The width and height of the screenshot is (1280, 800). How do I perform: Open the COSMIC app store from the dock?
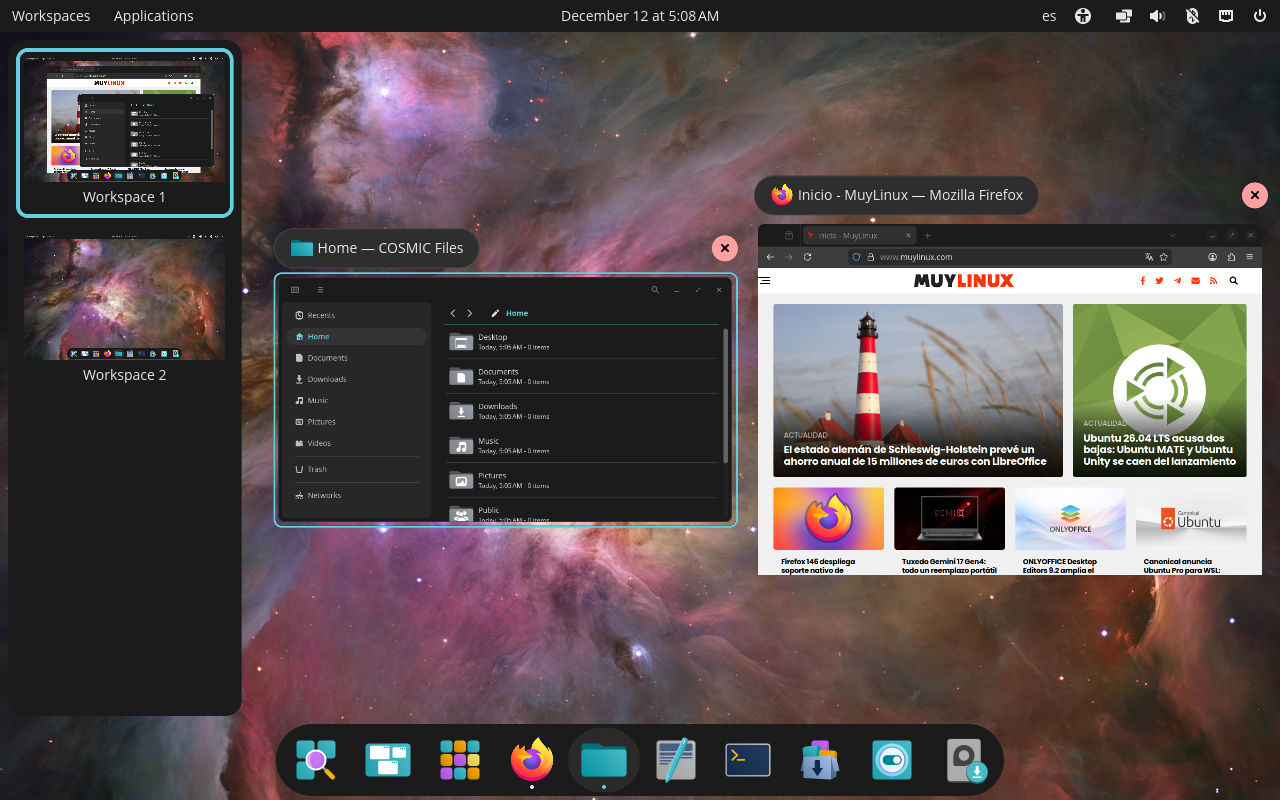[819, 760]
